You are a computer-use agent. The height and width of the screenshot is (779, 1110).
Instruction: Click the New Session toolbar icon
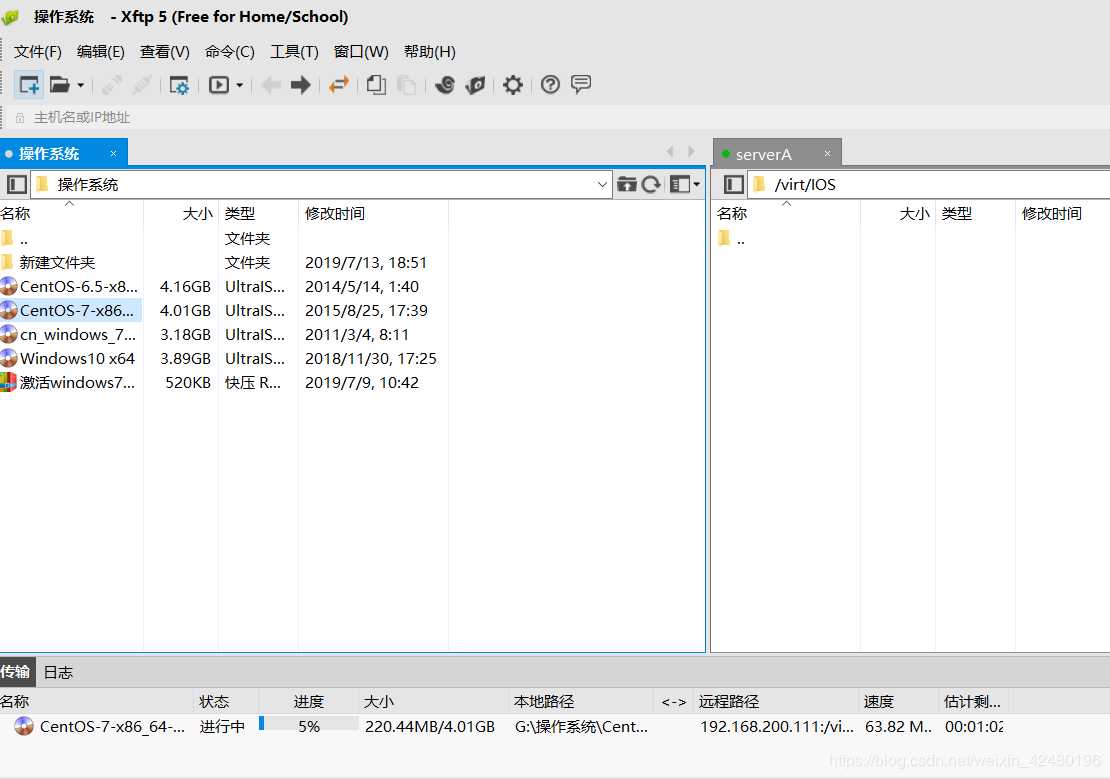coord(29,85)
